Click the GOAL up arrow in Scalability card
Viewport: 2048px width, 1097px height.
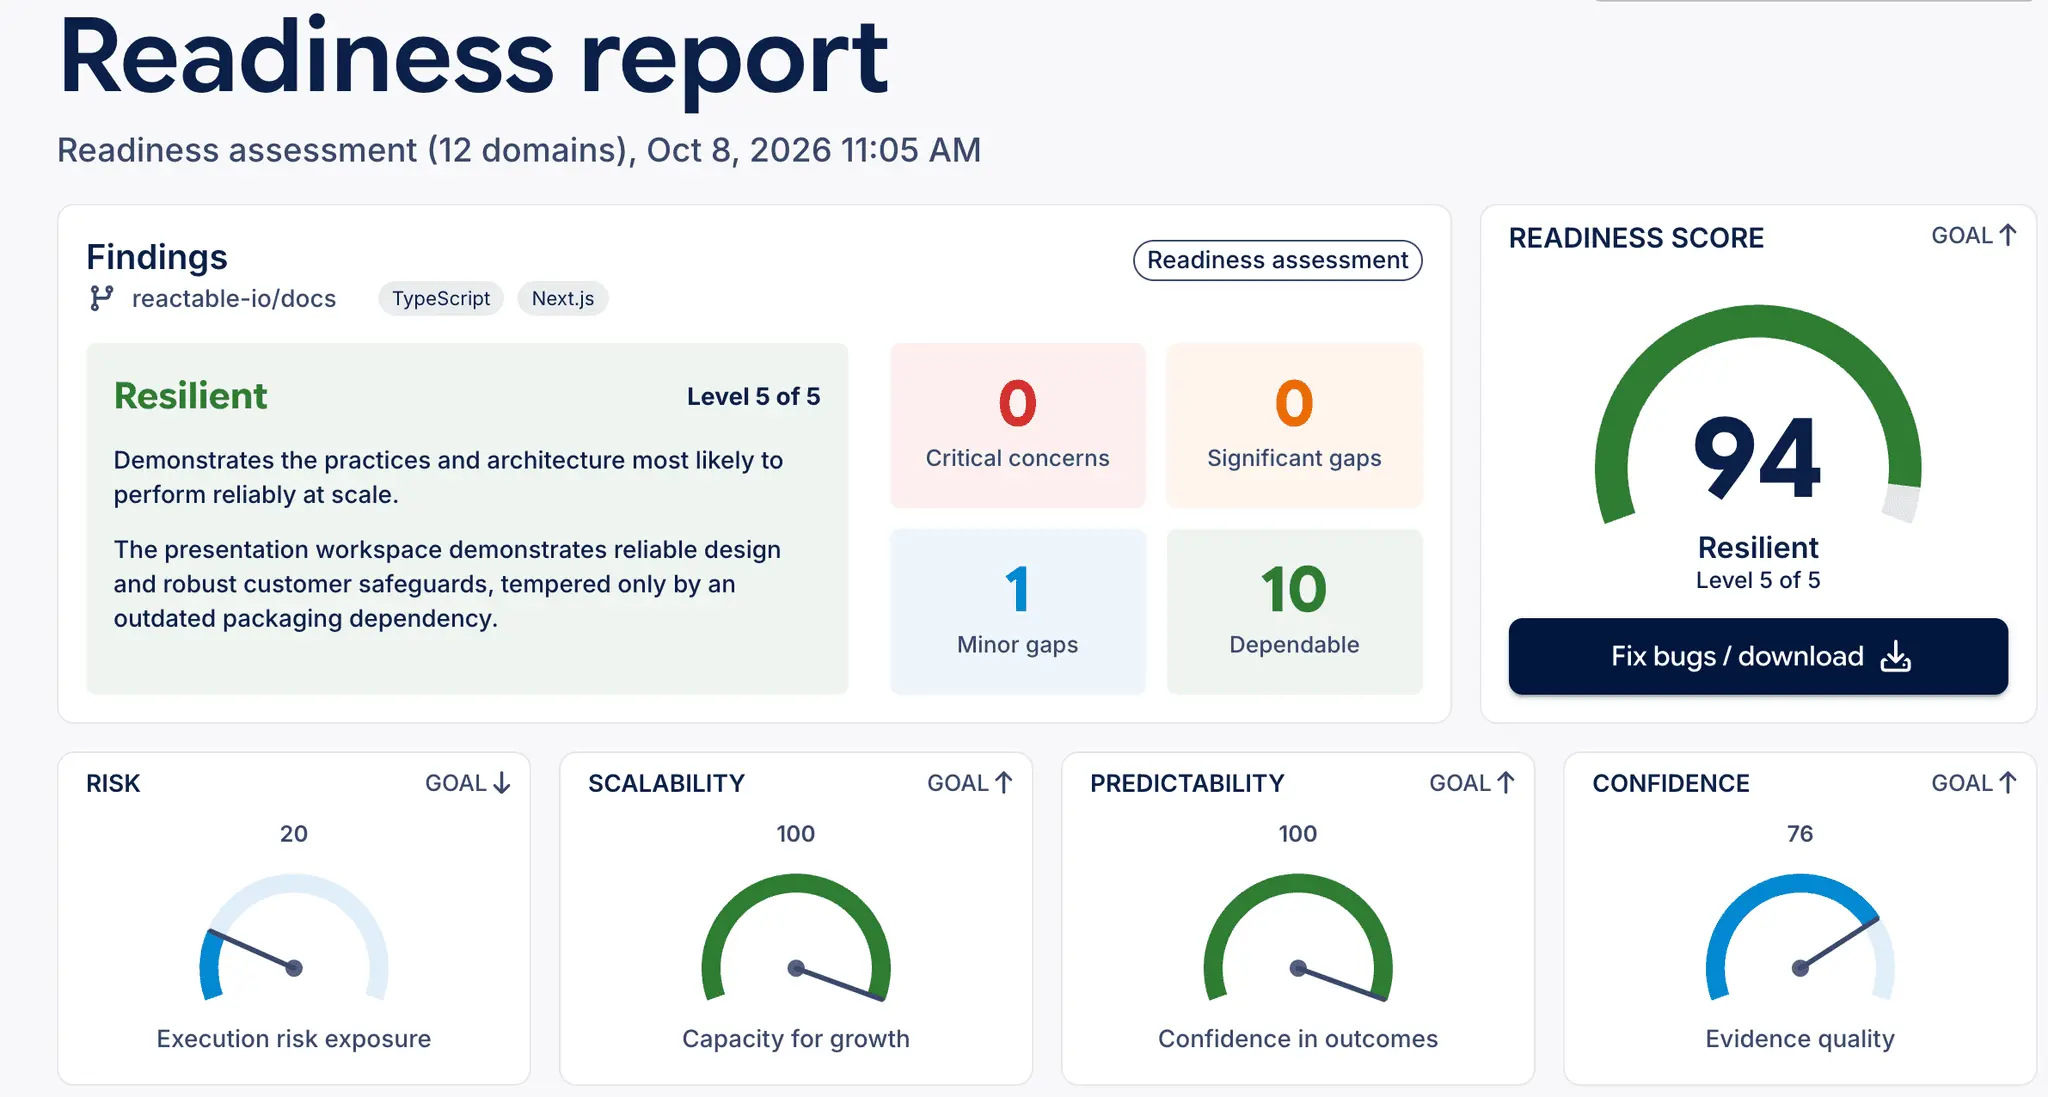tap(1004, 783)
